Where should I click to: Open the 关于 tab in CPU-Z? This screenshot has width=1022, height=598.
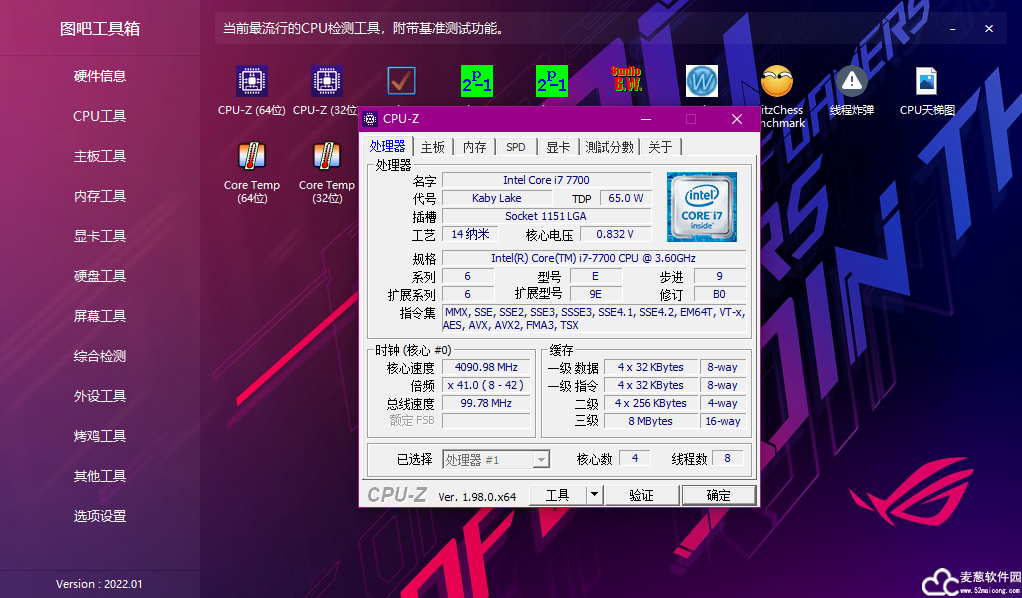660,147
